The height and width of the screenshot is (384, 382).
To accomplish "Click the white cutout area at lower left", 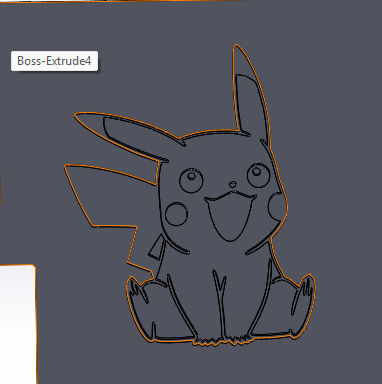I will [x=17, y=323].
